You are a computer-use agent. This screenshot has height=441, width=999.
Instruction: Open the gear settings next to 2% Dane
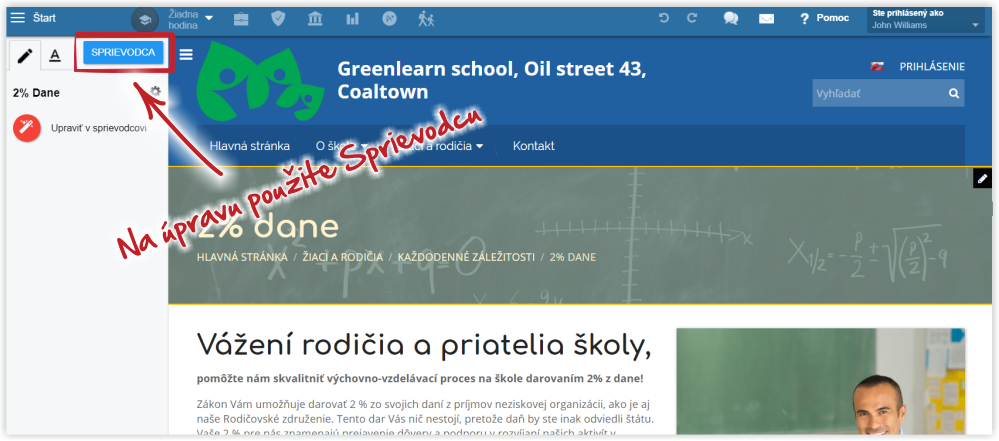tap(155, 92)
